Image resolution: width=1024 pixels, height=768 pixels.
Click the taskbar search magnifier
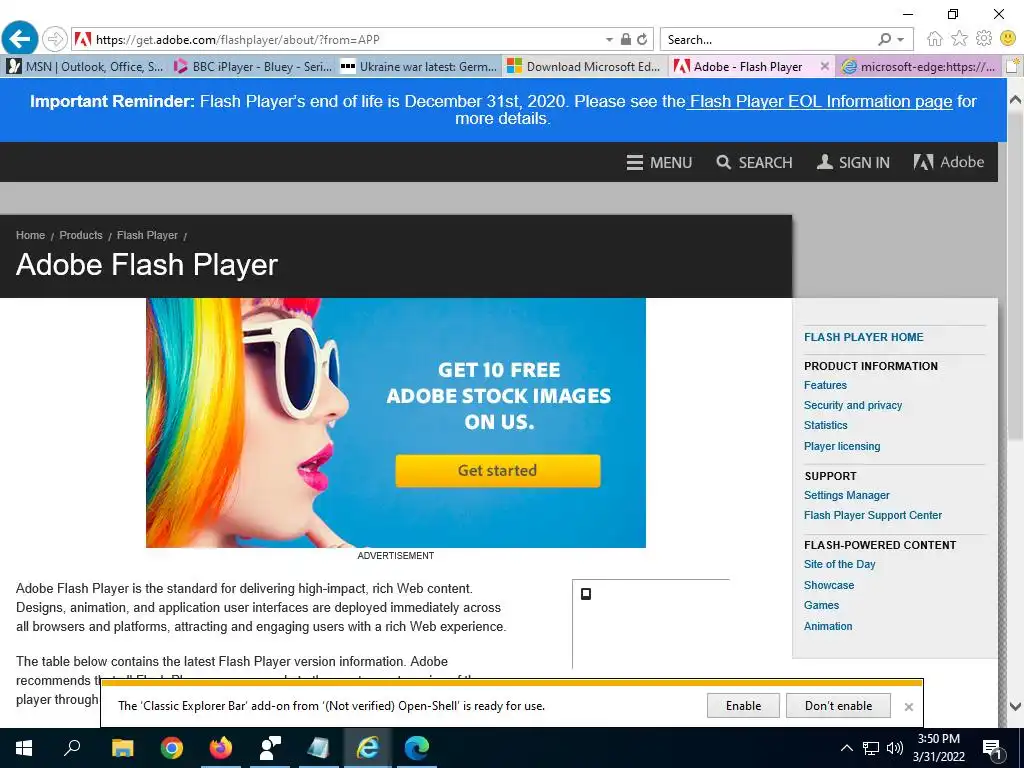tap(72, 748)
